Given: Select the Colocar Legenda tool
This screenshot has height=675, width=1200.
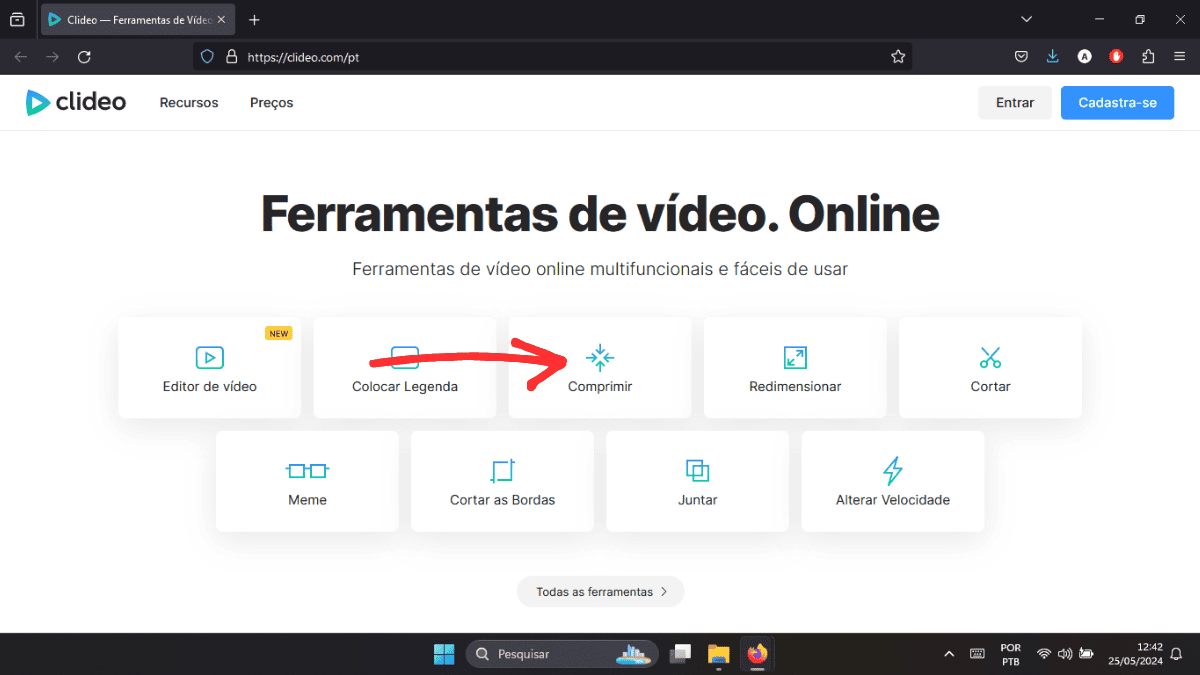Looking at the screenshot, I should [x=404, y=368].
